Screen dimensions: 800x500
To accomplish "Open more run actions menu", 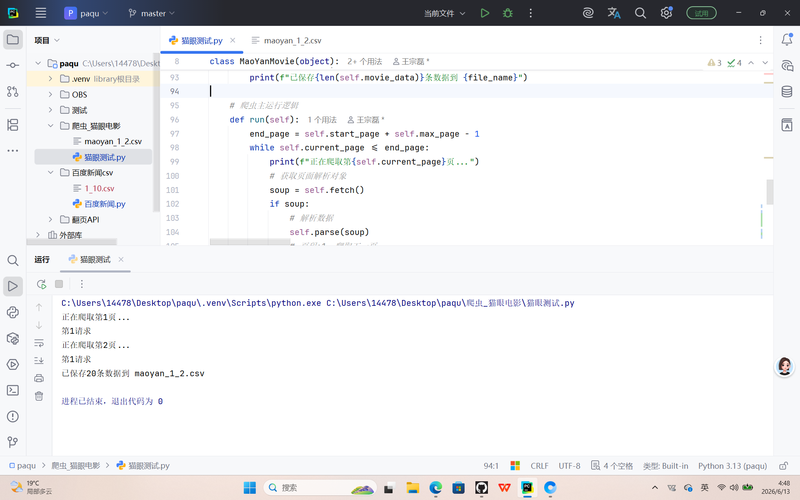I will 531,13.
